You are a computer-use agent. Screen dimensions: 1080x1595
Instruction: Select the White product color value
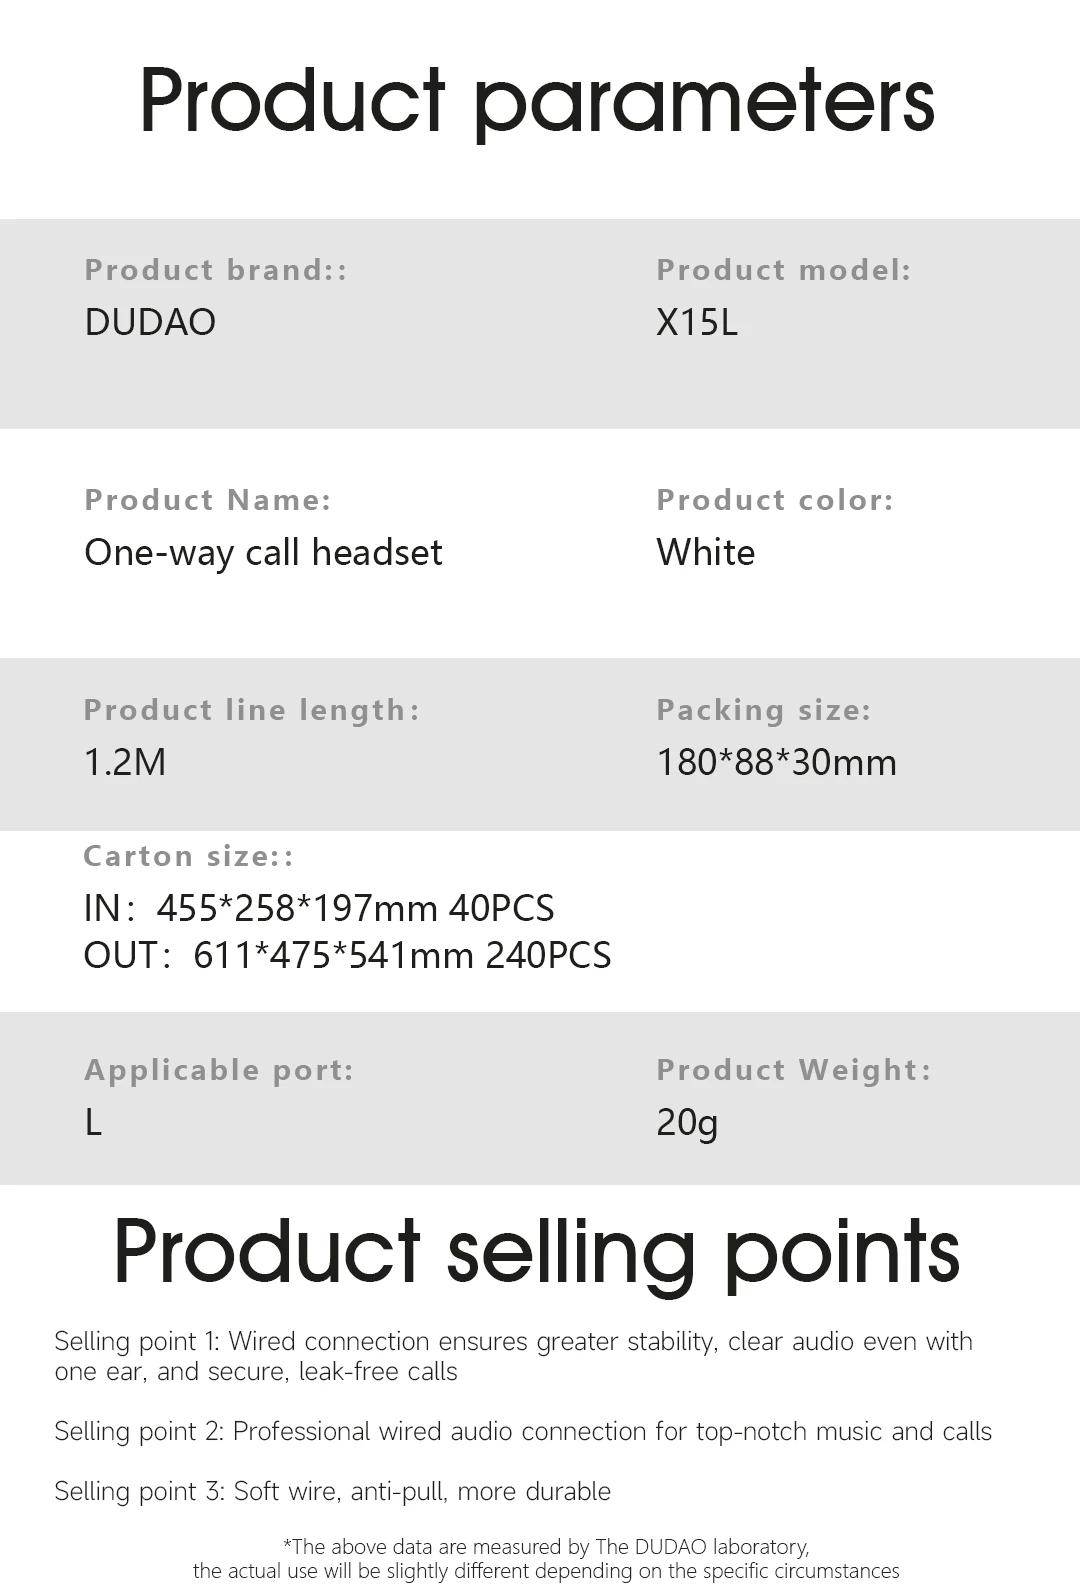(705, 553)
